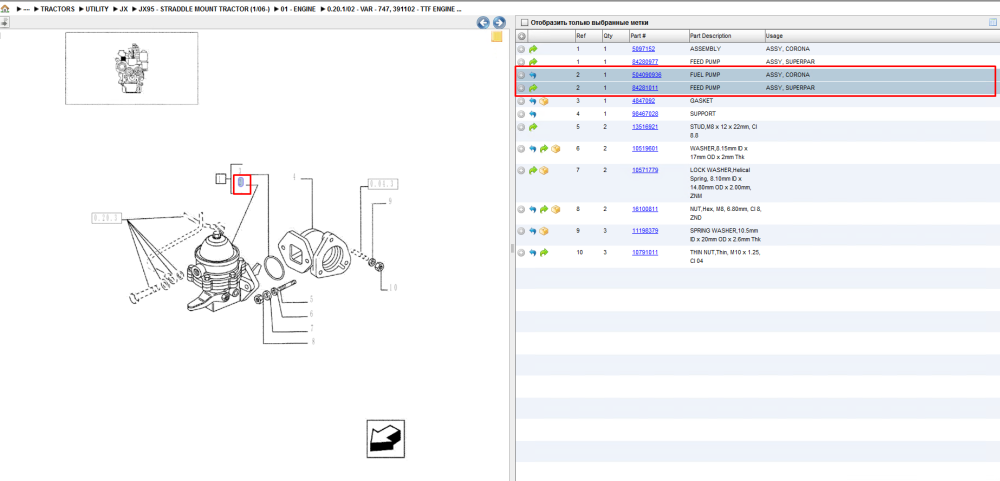The image size is (1000, 481).
Task: Click the 0.04.3 reference box in diagram
Action: tap(383, 184)
